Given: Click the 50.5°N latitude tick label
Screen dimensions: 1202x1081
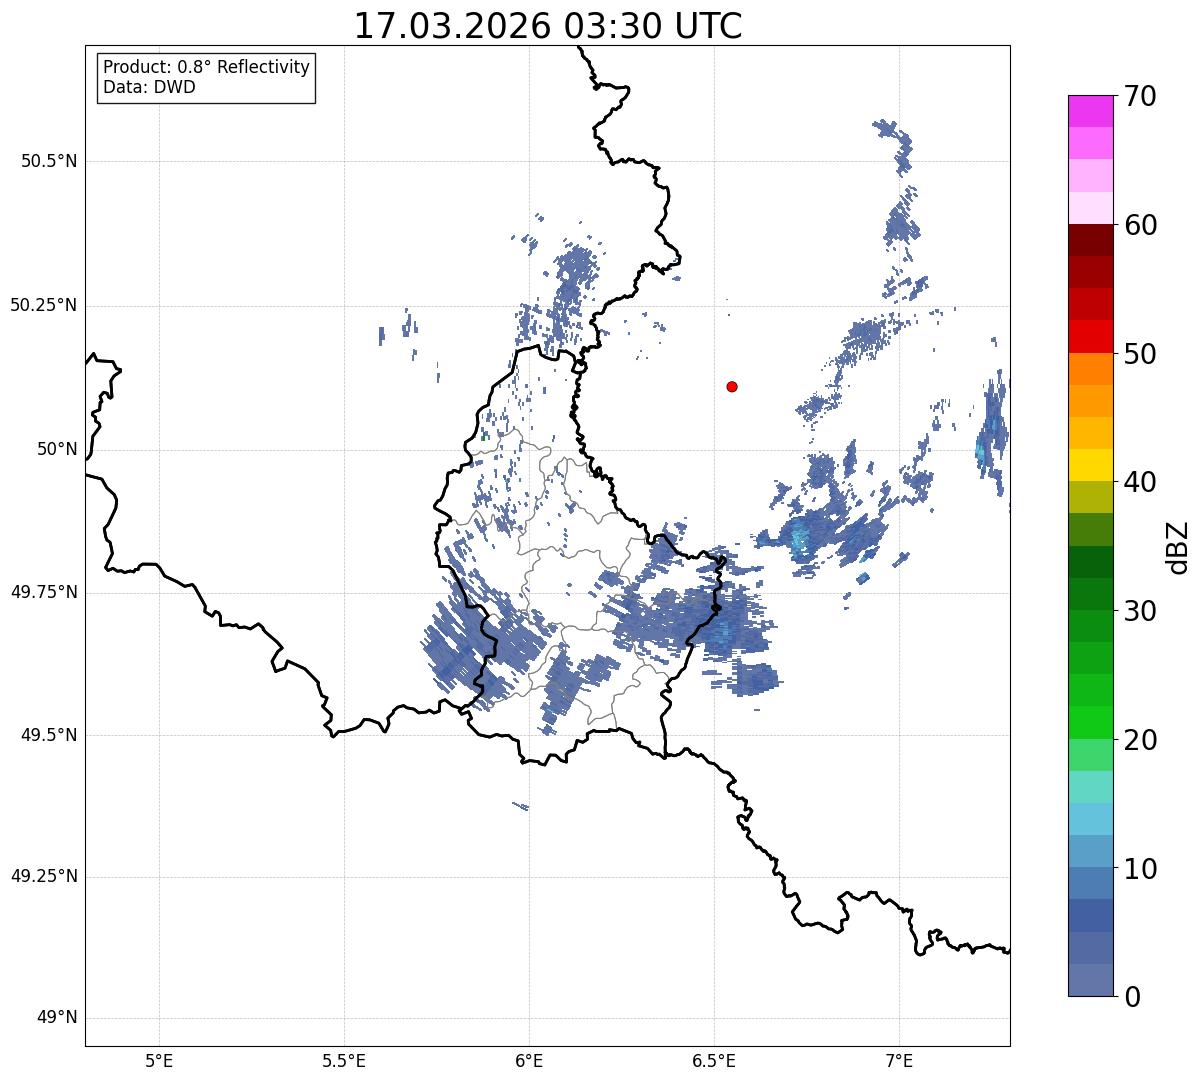Looking at the screenshot, I should [49, 161].
